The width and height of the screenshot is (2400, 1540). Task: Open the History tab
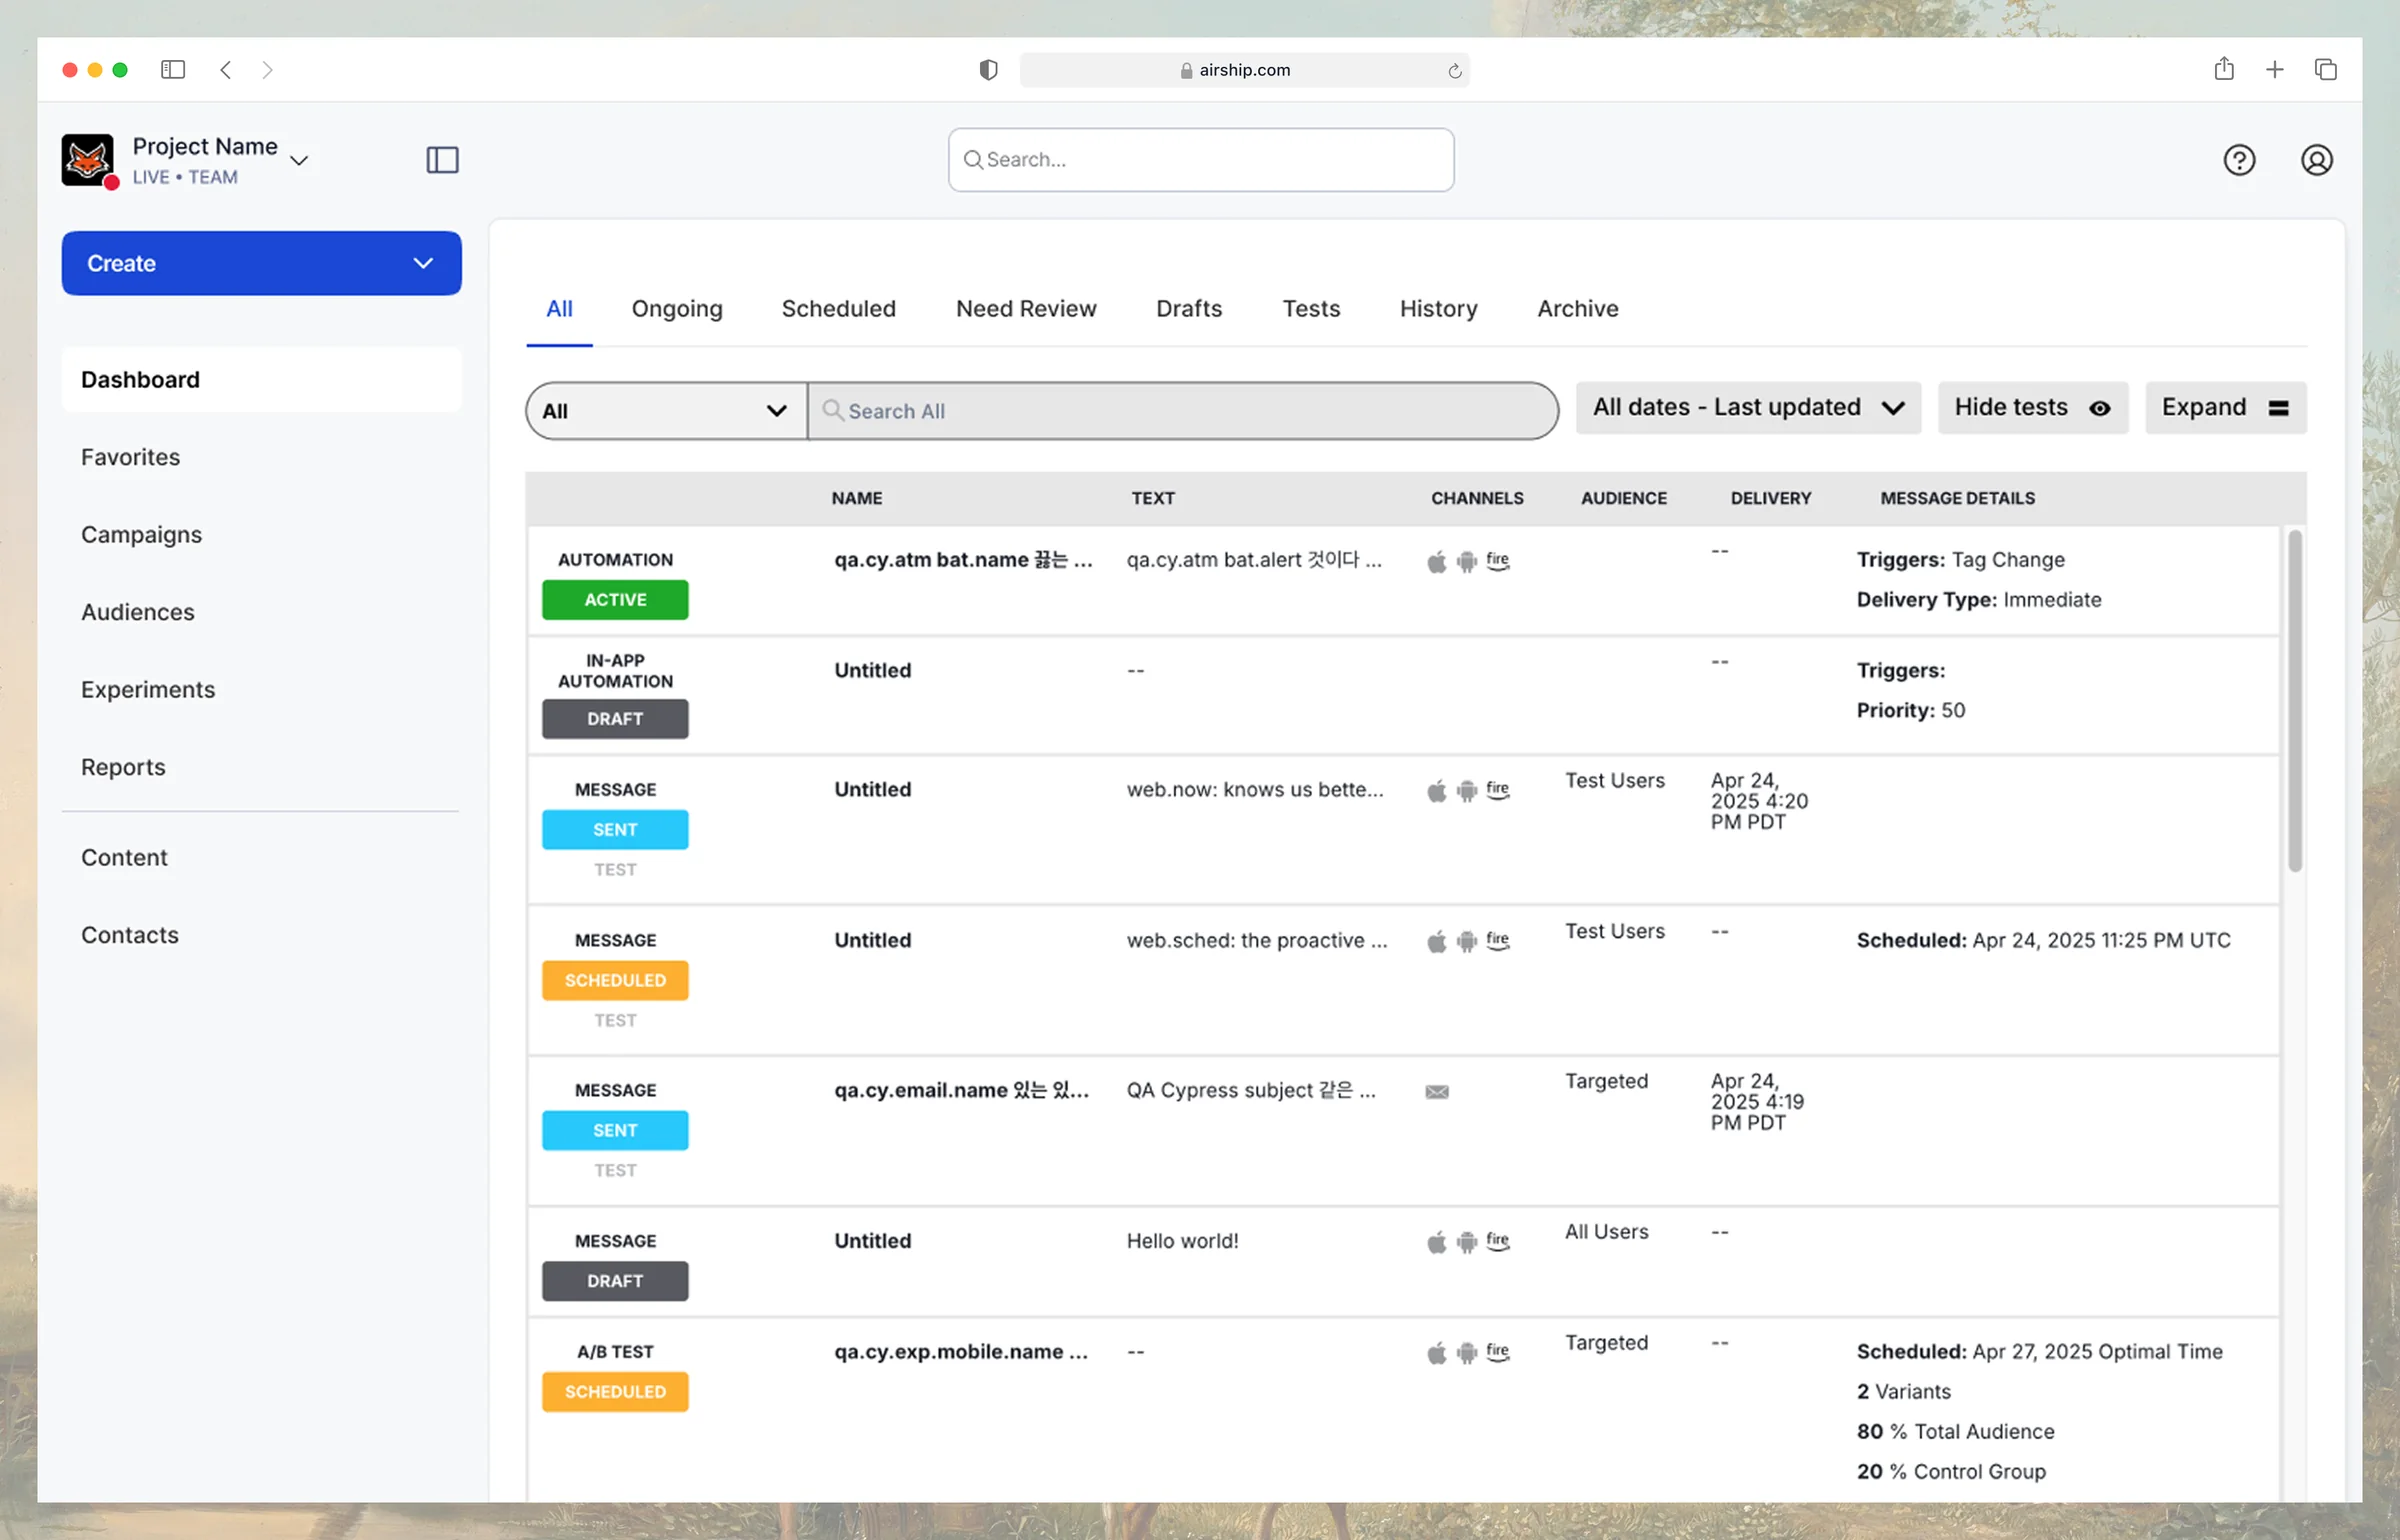[x=1438, y=308]
